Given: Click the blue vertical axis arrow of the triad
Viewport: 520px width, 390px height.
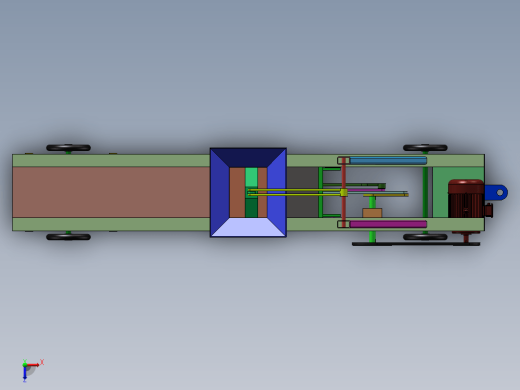Looking at the screenshot, I should click(25, 373).
